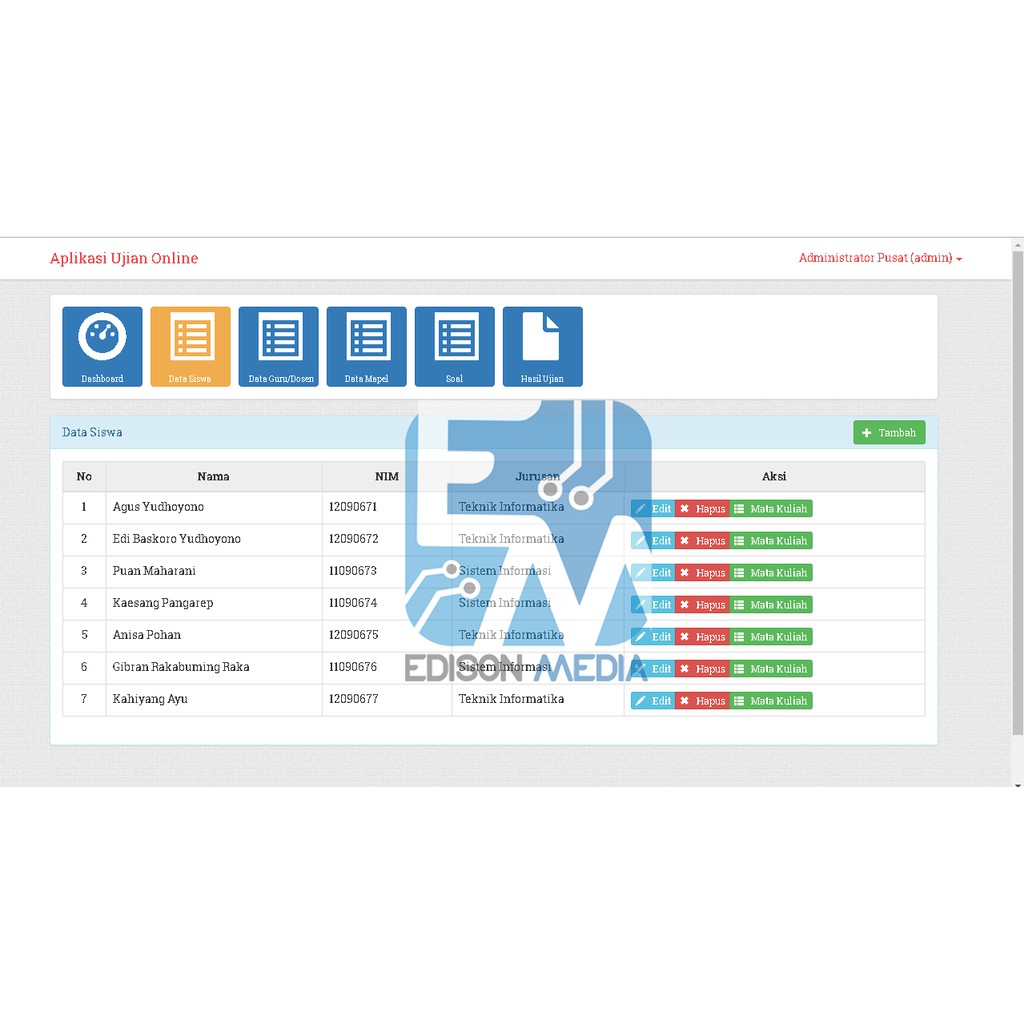
Task: Open Administrator Pusat (admin) dropdown
Action: click(880, 258)
